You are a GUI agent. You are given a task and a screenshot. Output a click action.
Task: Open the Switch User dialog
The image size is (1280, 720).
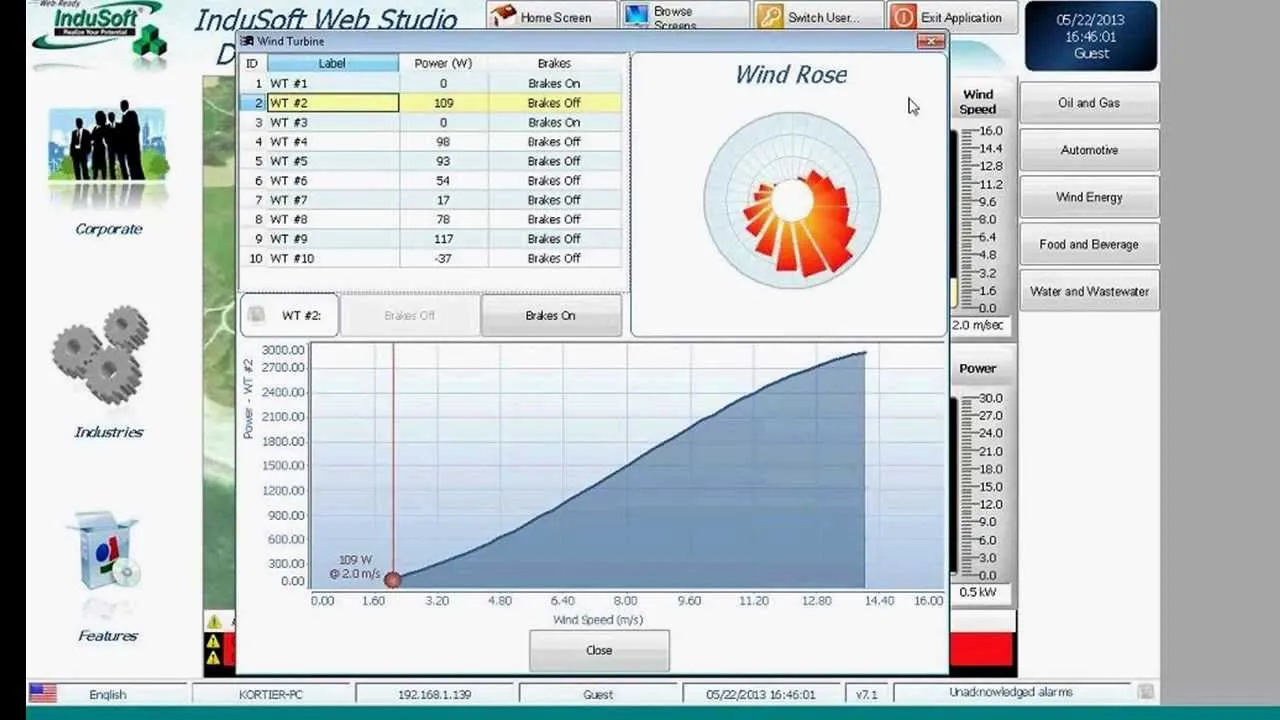[x=820, y=17]
